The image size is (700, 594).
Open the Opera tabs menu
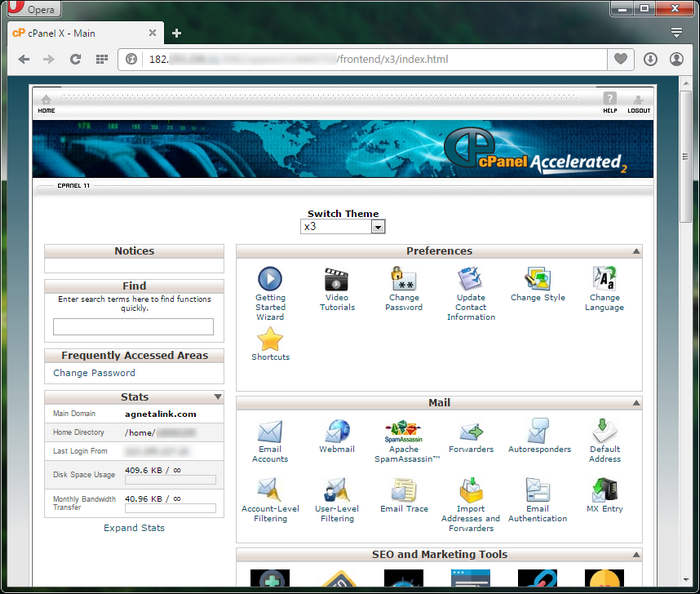point(676,33)
